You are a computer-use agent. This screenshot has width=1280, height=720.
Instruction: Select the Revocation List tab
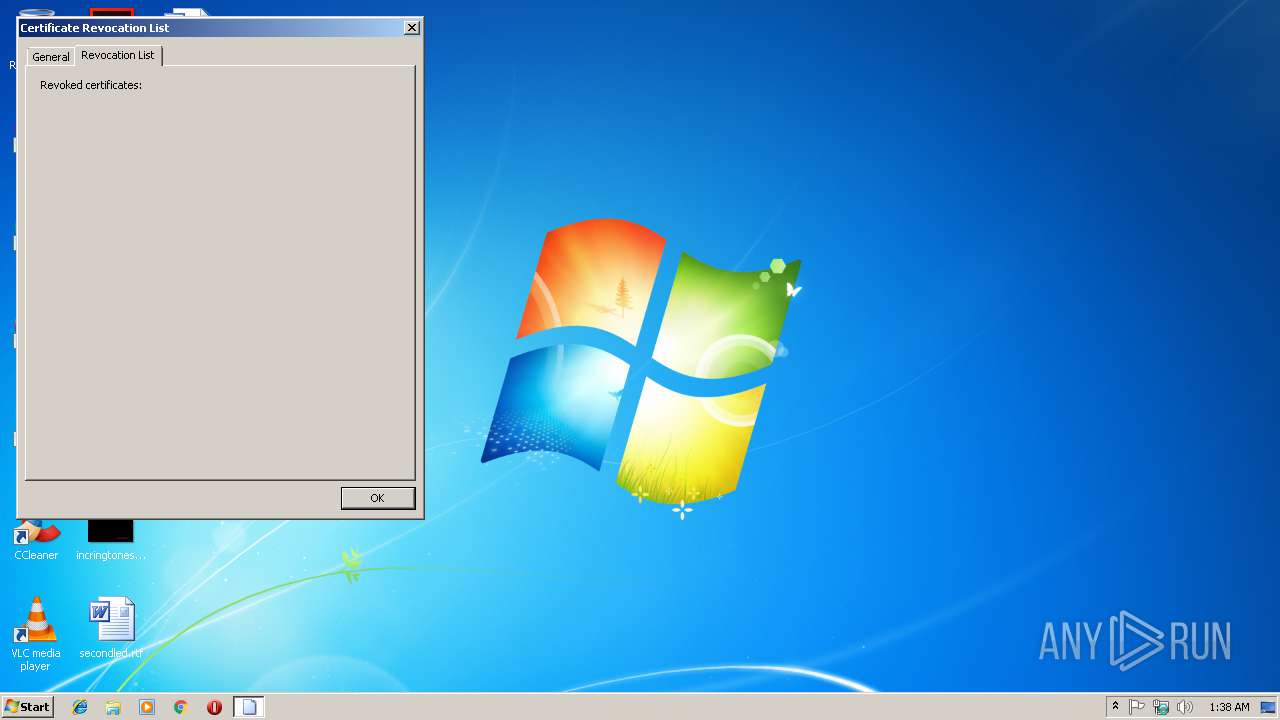click(x=118, y=55)
